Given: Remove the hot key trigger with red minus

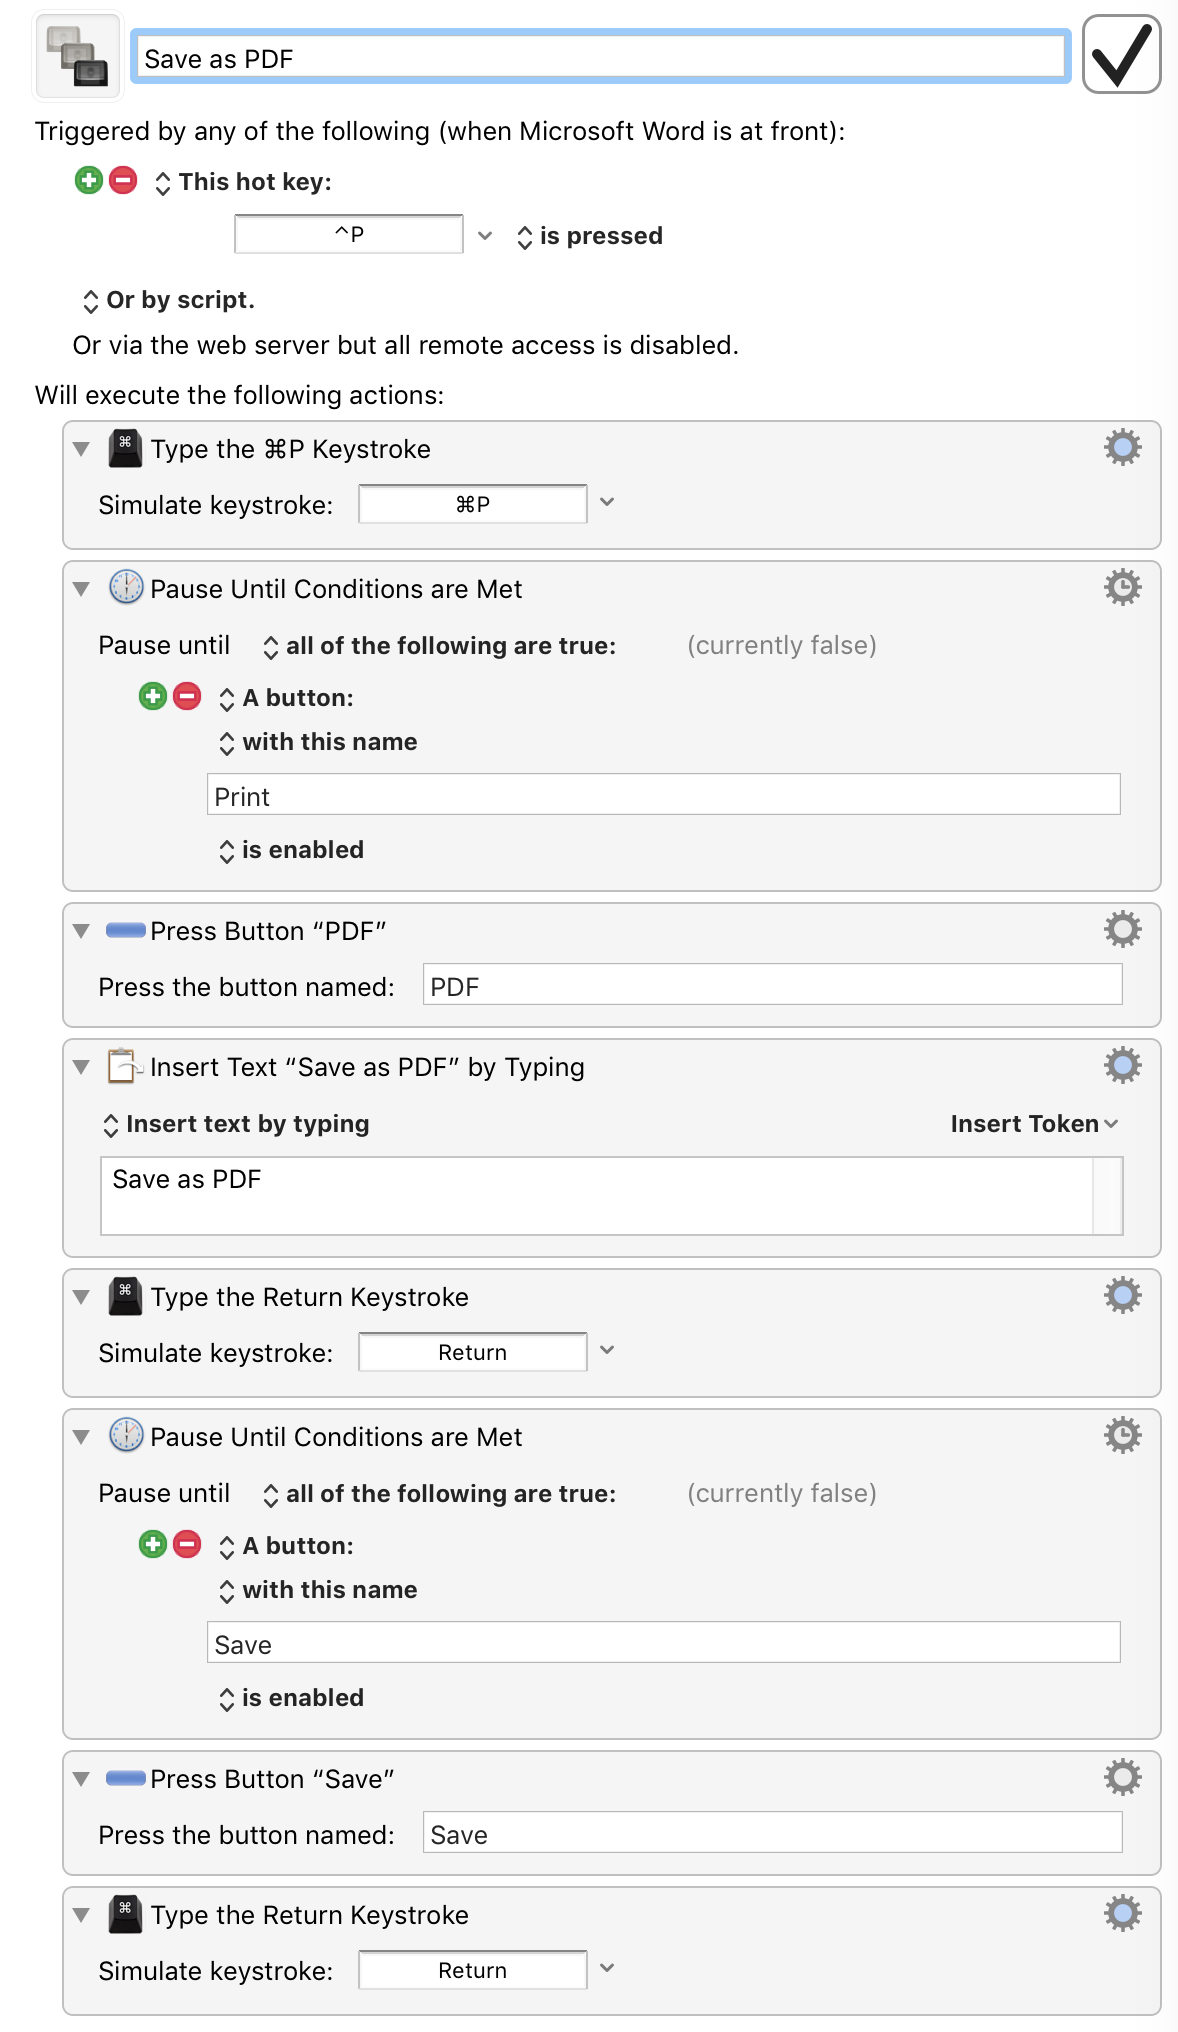Looking at the screenshot, I should 123,180.
